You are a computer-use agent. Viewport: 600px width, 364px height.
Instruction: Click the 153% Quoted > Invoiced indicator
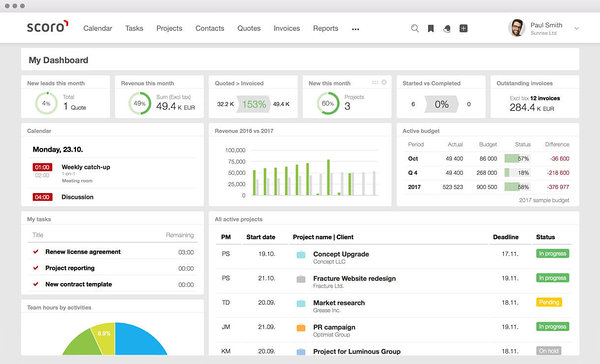click(x=254, y=104)
